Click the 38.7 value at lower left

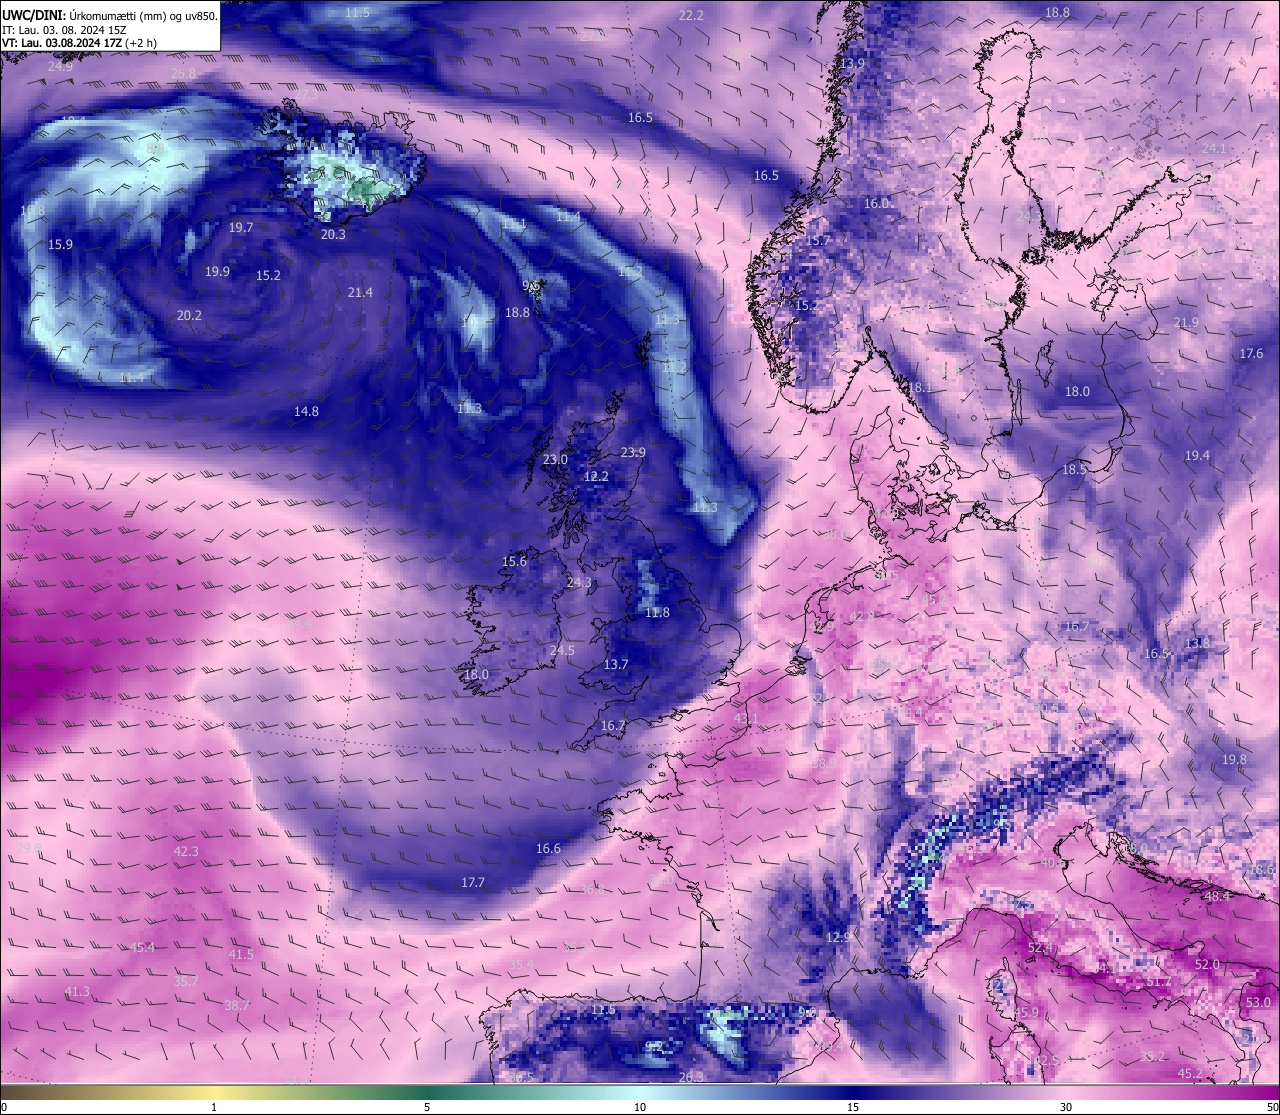point(237,1006)
